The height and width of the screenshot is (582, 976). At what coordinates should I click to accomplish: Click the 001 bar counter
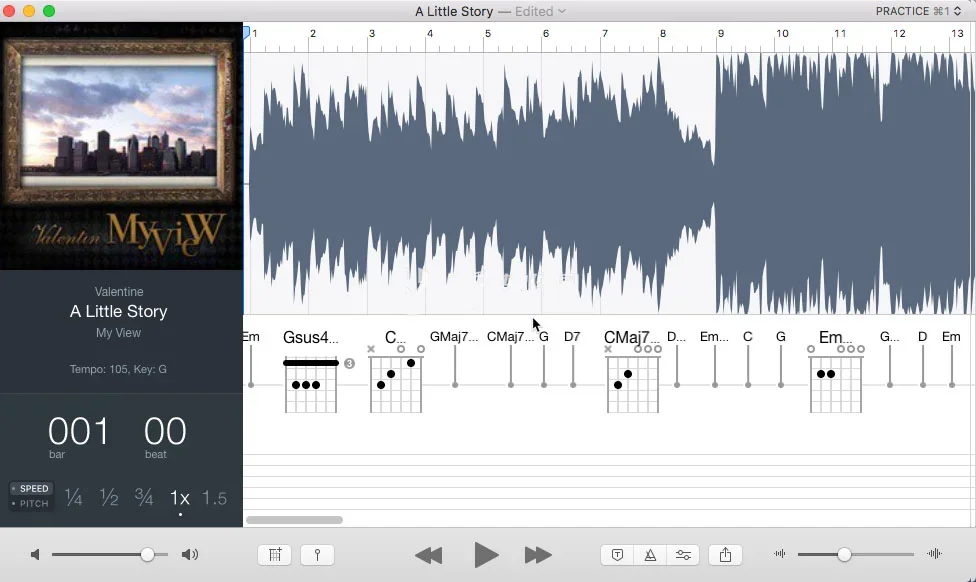coord(78,431)
